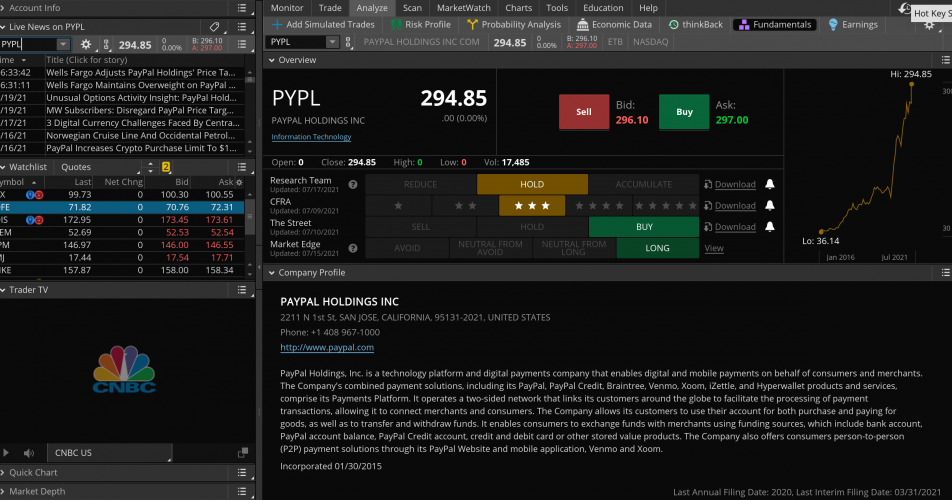Screen dimensions: 952x500
Task: Open the watchlist column settings gear
Action: [x=239, y=182]
